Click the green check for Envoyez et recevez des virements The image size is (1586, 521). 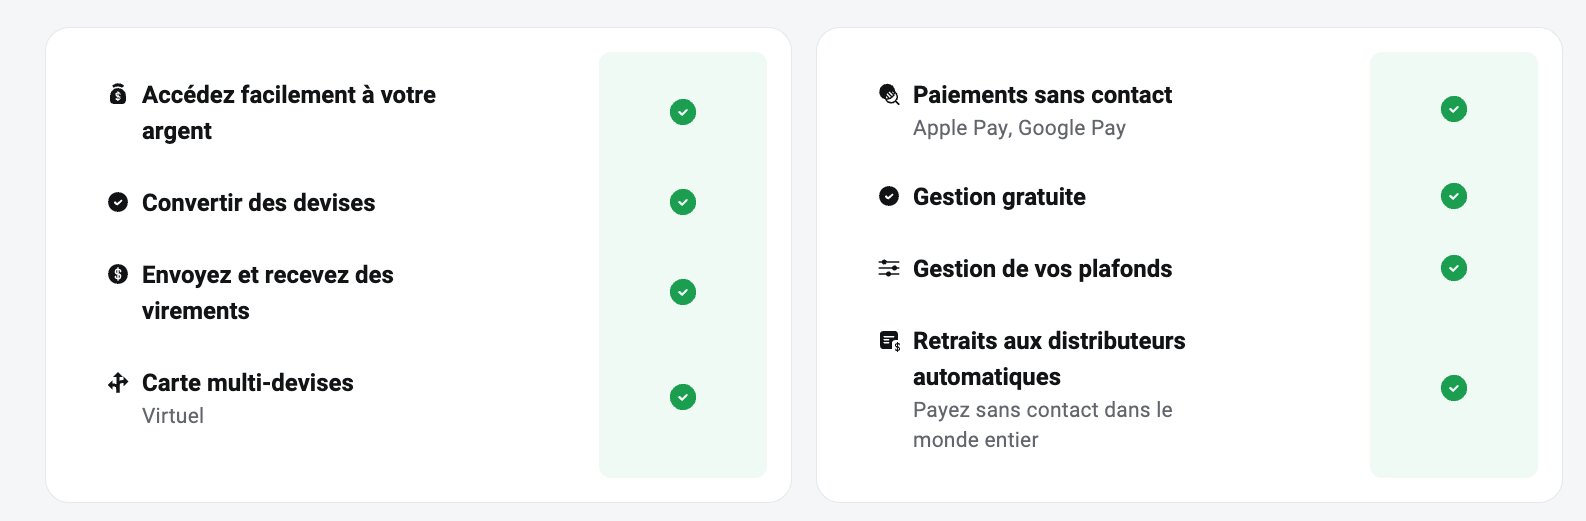[683, 292]
